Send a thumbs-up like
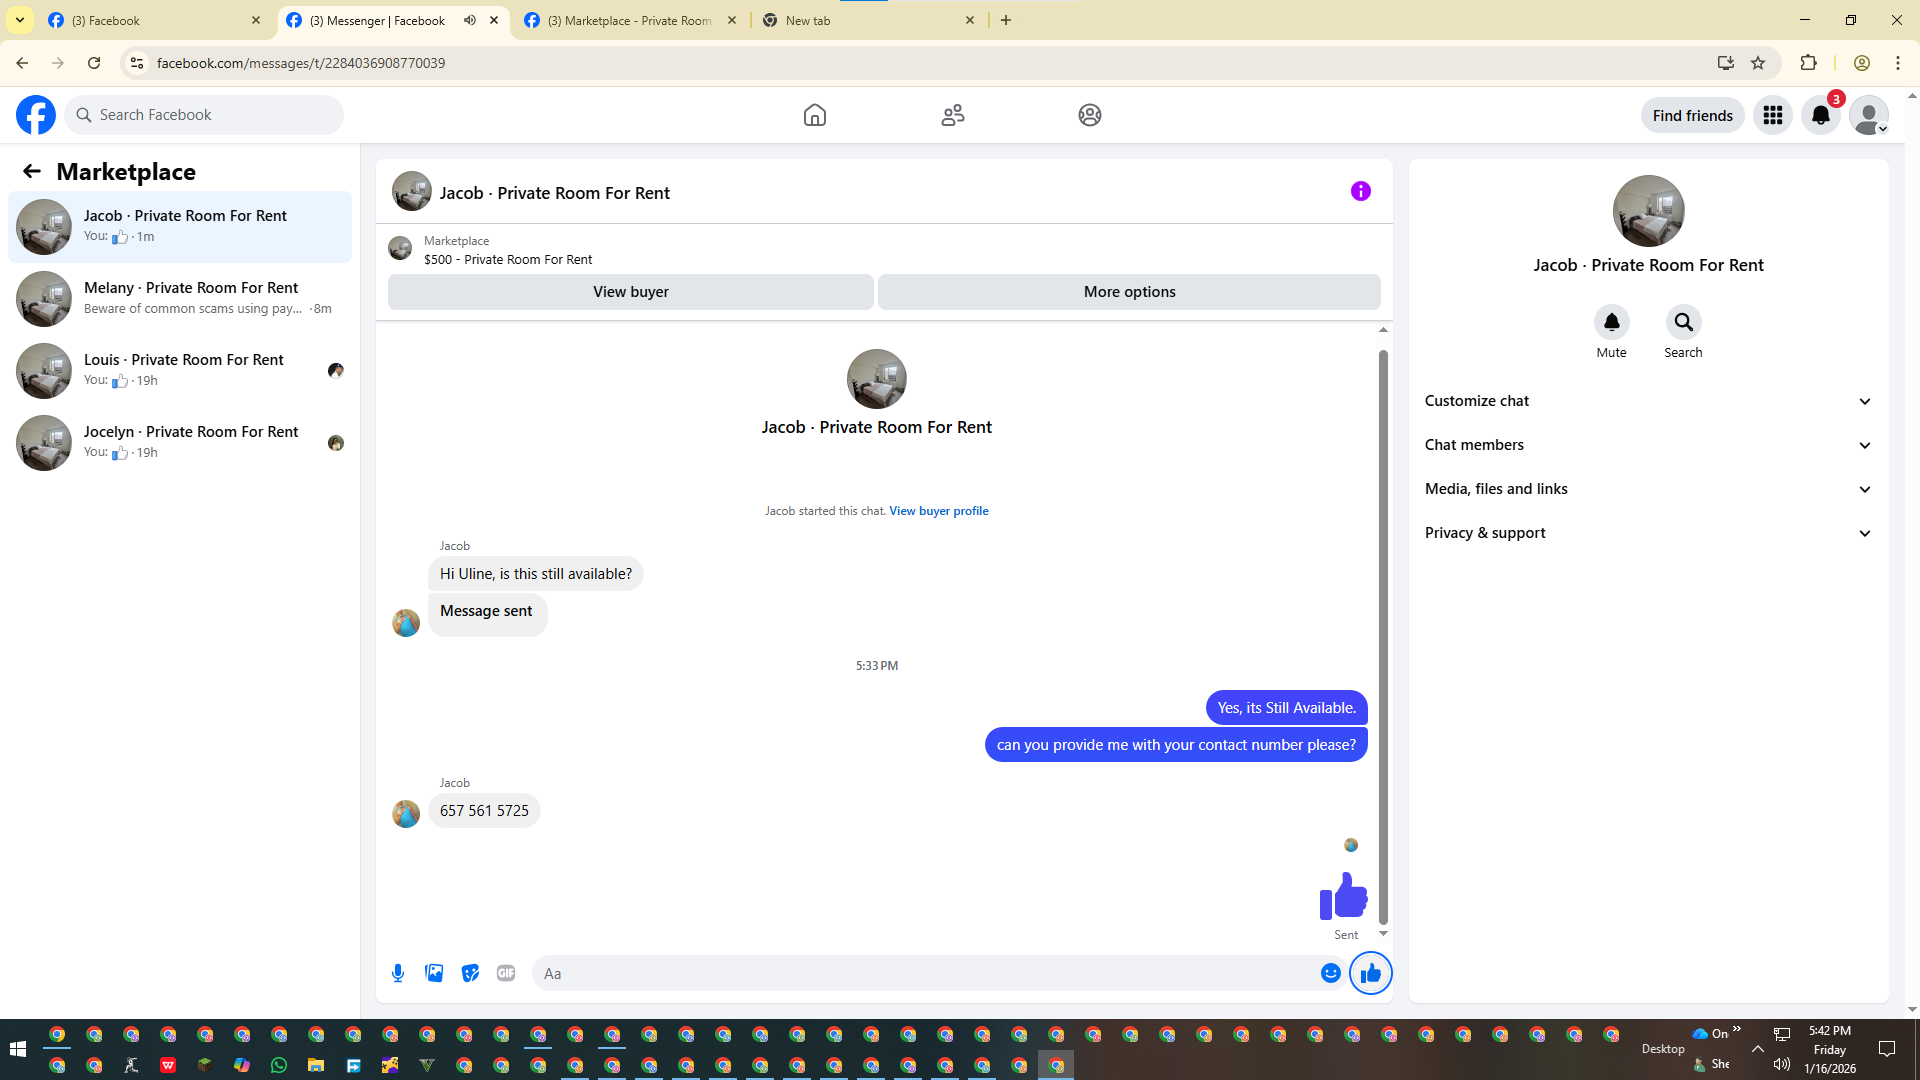 click(x=1370, y=973)
